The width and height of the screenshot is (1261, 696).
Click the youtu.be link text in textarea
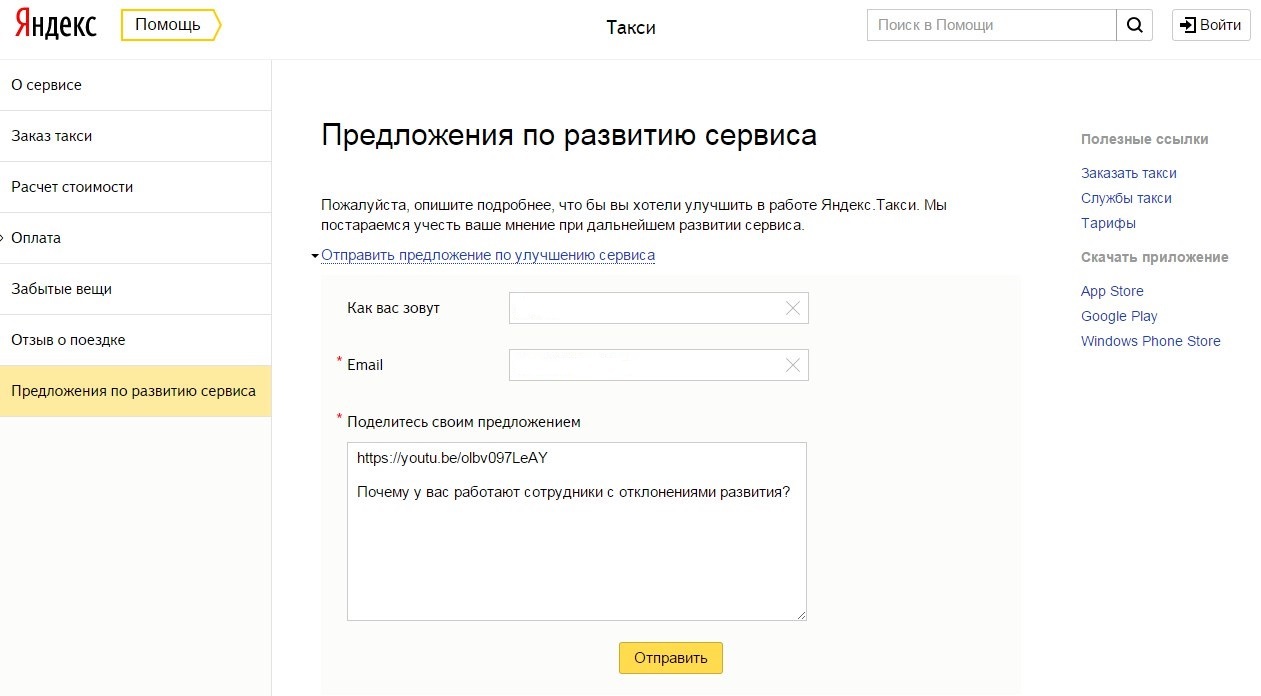point(452,458)
